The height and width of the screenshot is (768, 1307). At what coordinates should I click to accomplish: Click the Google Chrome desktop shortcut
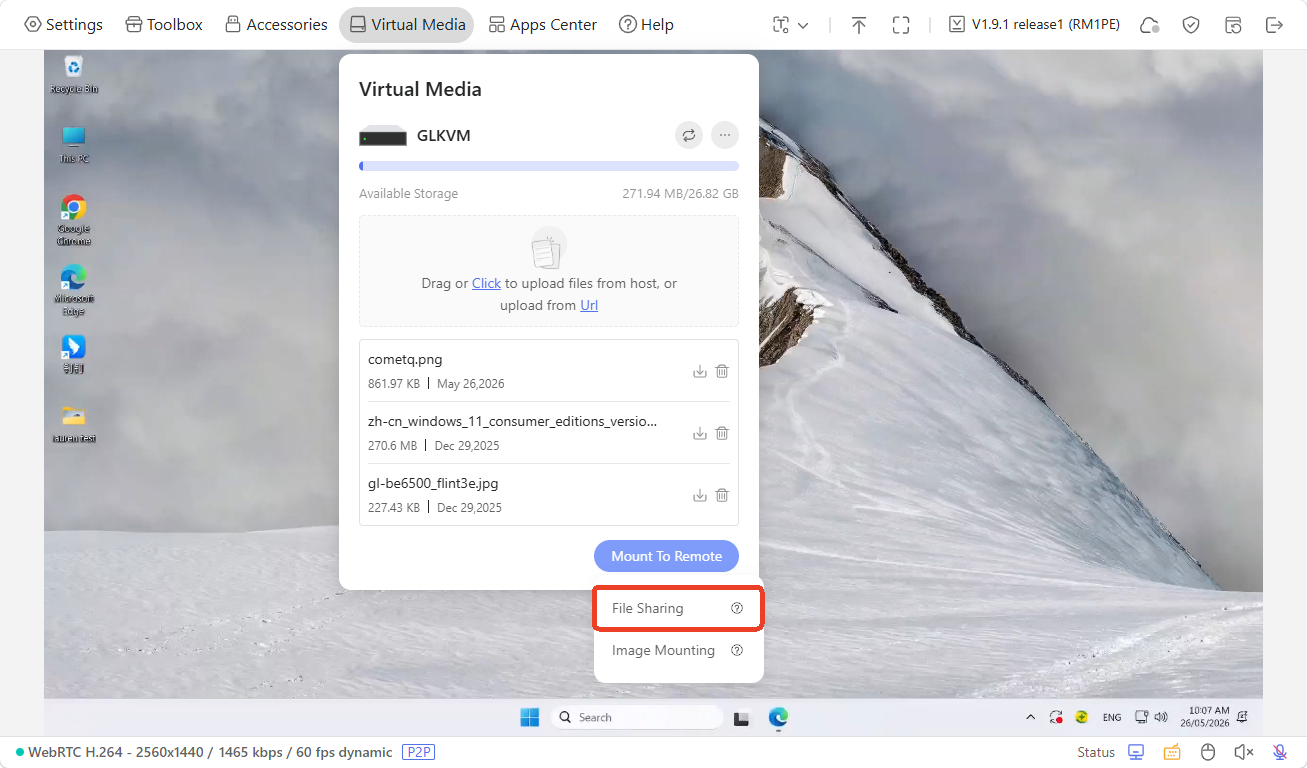point(74,220)
